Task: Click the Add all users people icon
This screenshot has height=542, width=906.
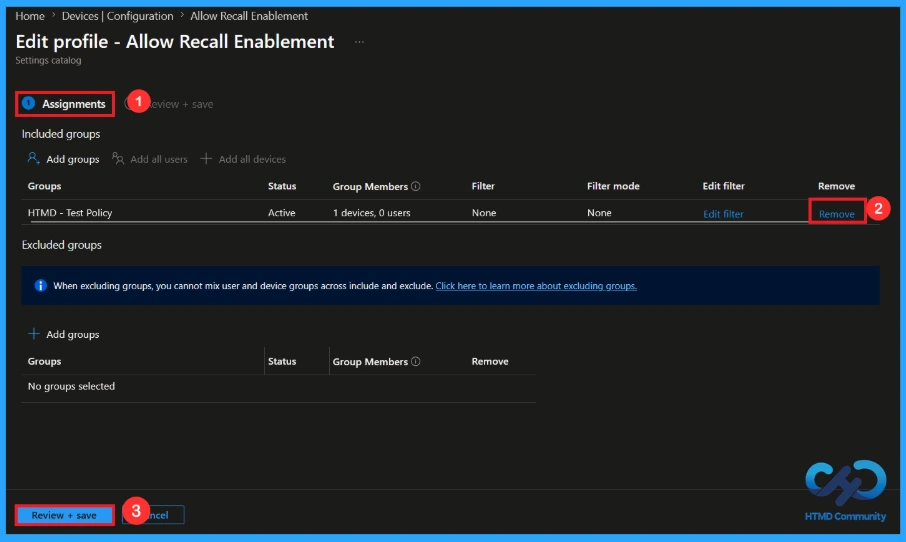Action: (x=118, y=158)
